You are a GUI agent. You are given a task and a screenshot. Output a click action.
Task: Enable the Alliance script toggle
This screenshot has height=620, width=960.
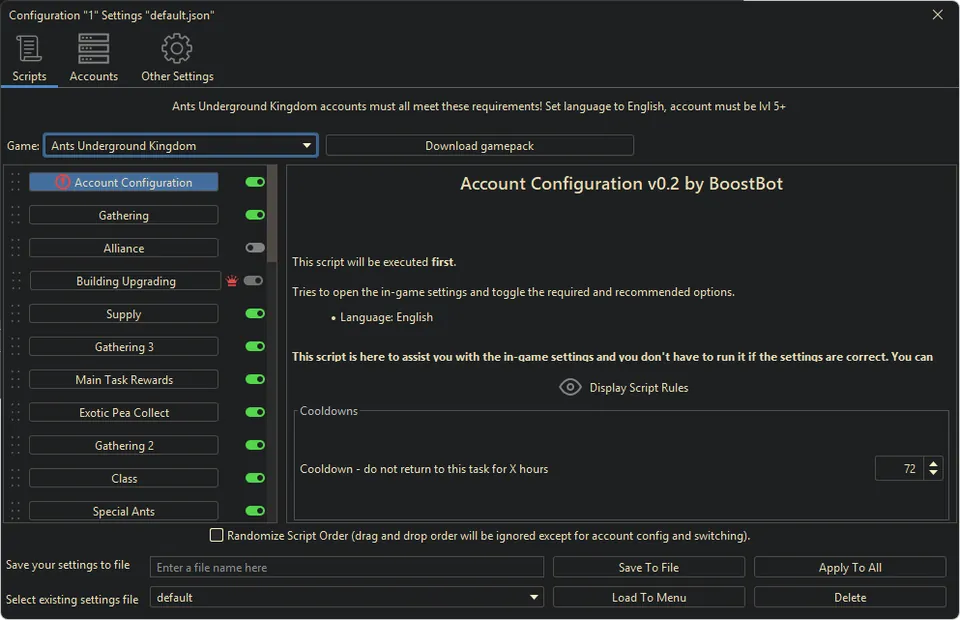coord(255,248)
